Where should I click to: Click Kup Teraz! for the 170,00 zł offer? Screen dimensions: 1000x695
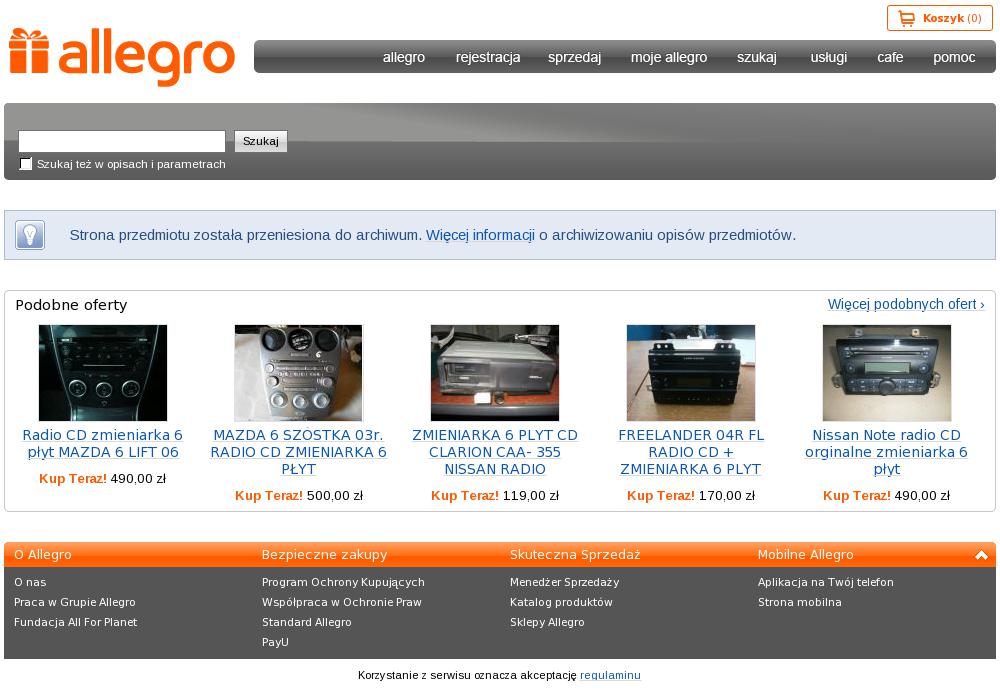[x=661, y=495]
